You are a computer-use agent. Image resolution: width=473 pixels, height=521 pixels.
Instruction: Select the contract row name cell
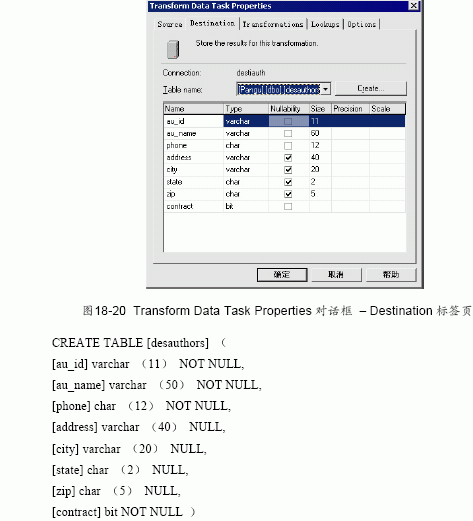[x=193, y=206]
